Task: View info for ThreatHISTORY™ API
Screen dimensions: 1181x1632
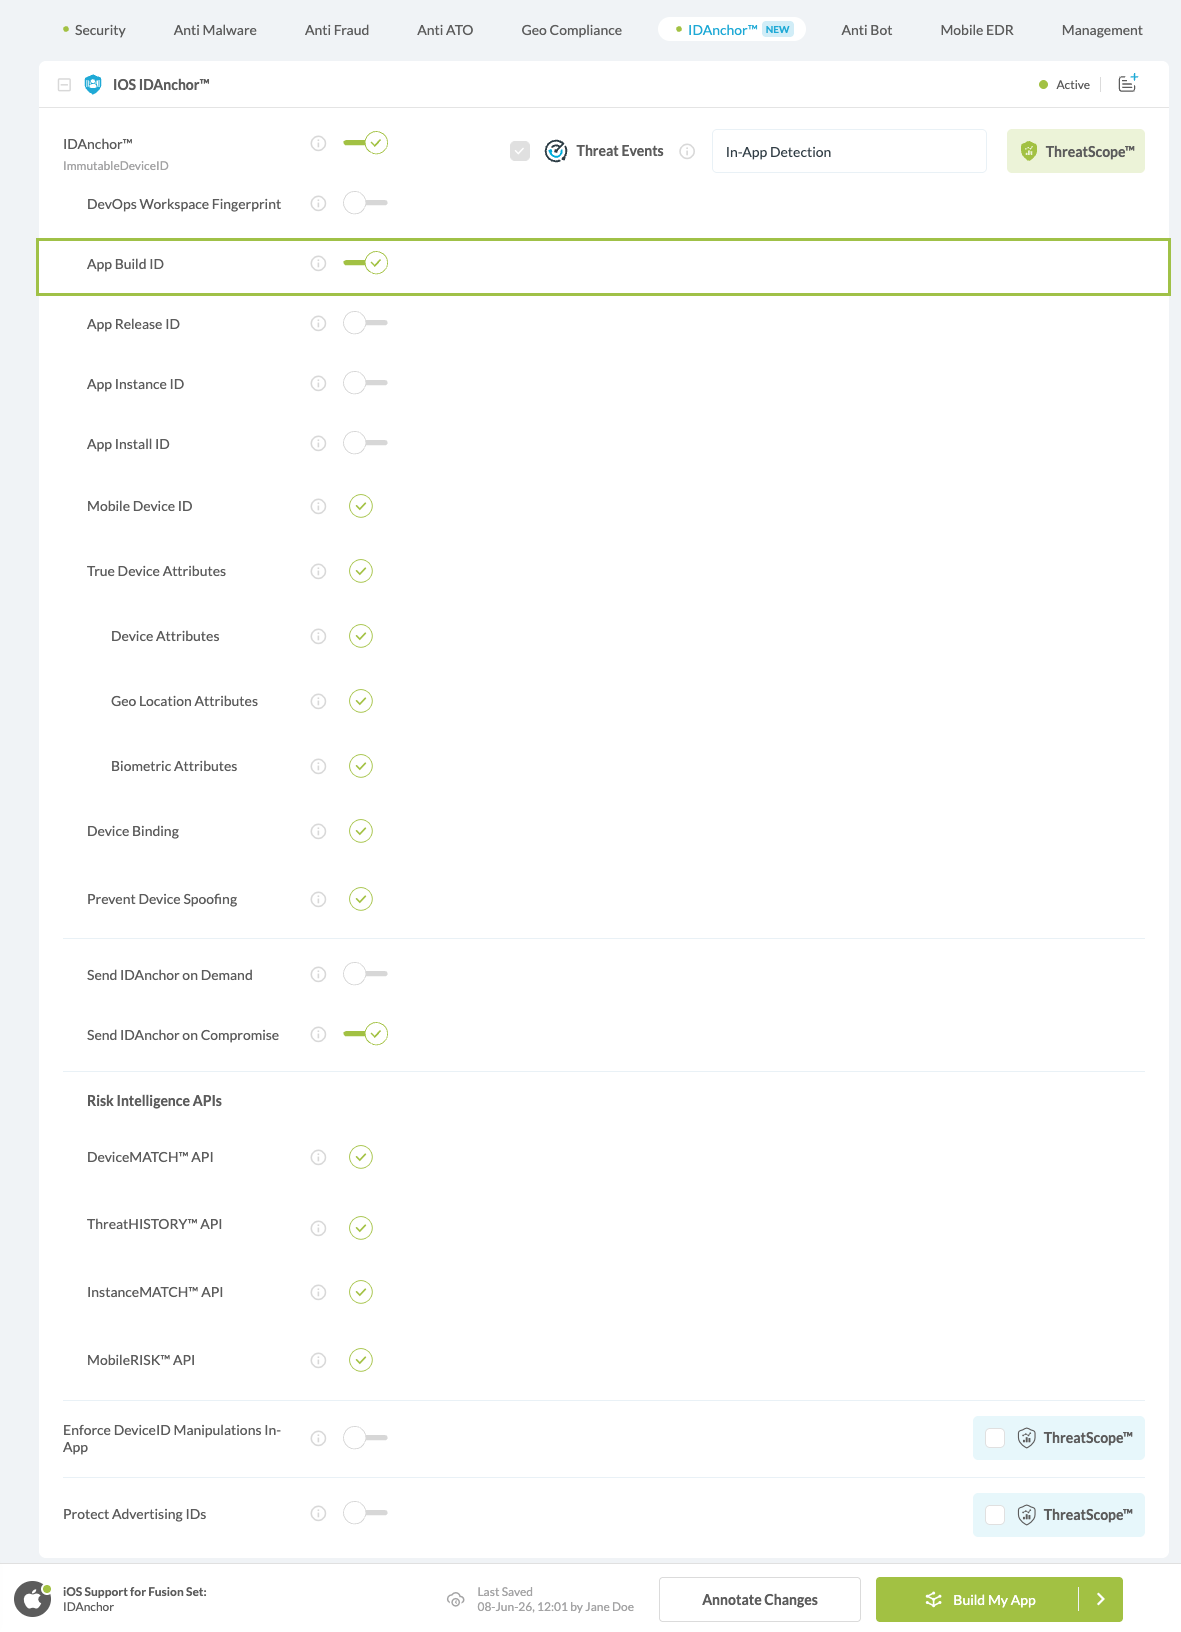Action: point(318,1228)
